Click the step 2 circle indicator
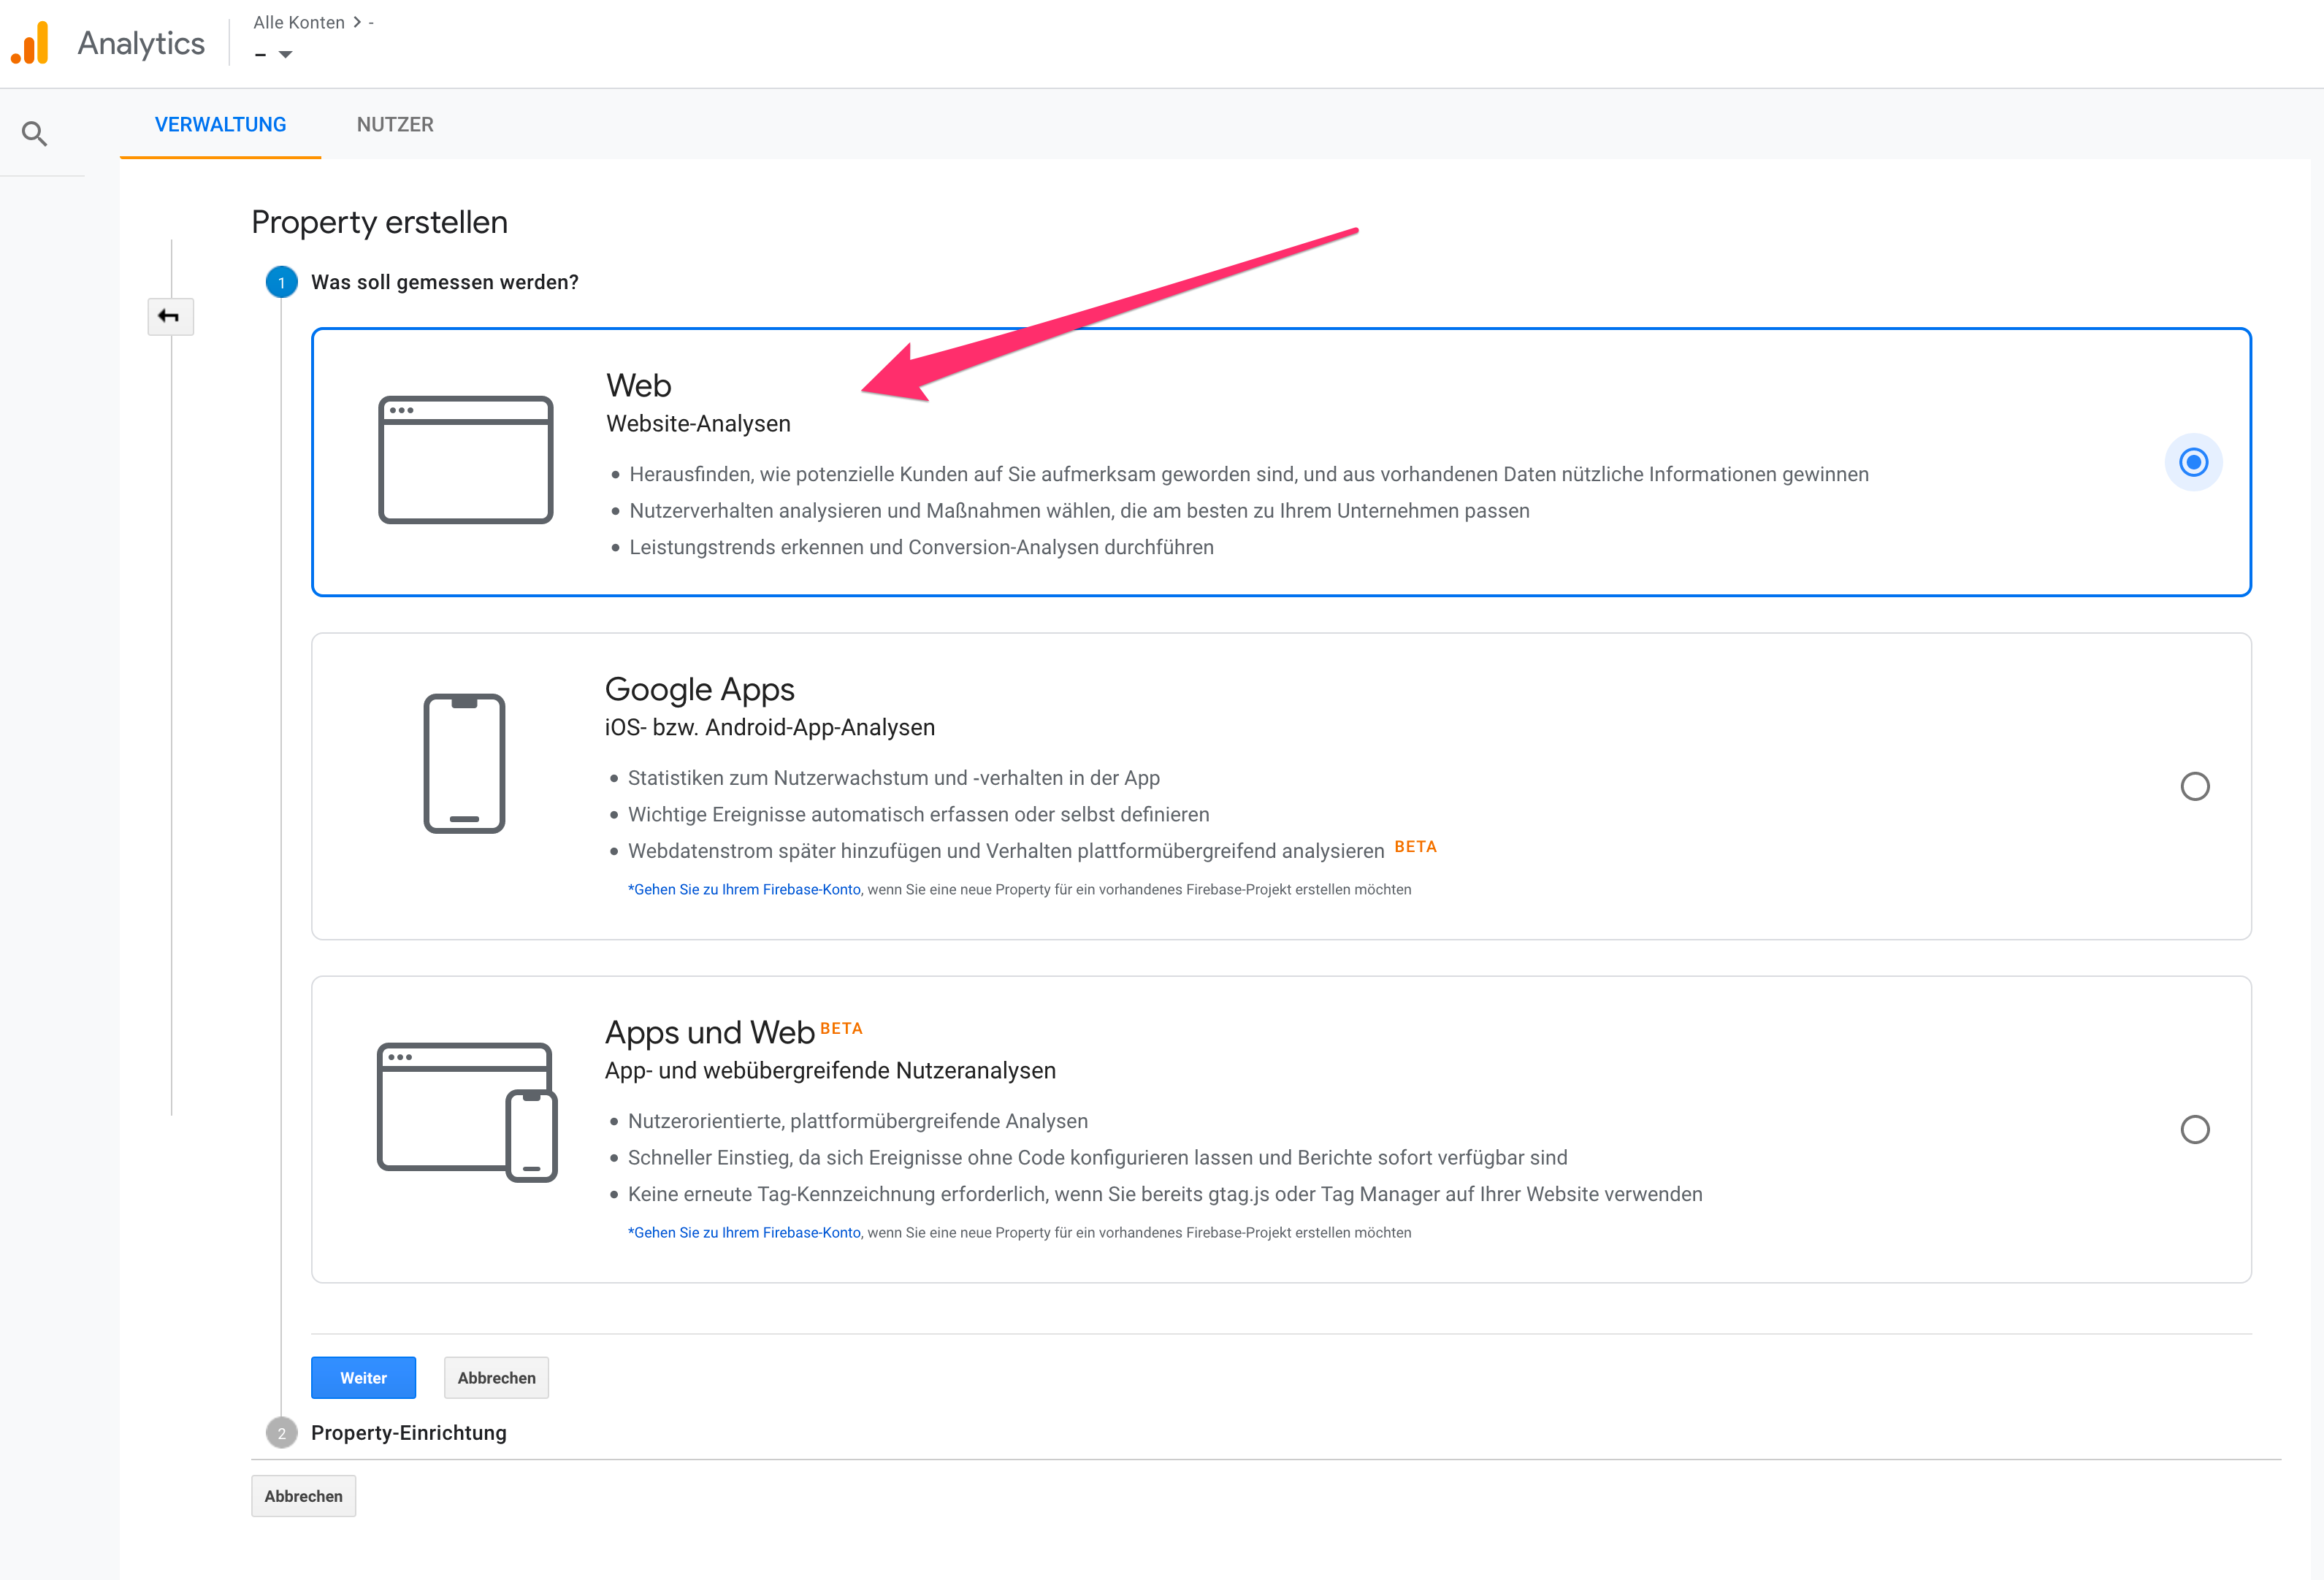Viewport: 2324px width, 1580px height. point(281,1433)
